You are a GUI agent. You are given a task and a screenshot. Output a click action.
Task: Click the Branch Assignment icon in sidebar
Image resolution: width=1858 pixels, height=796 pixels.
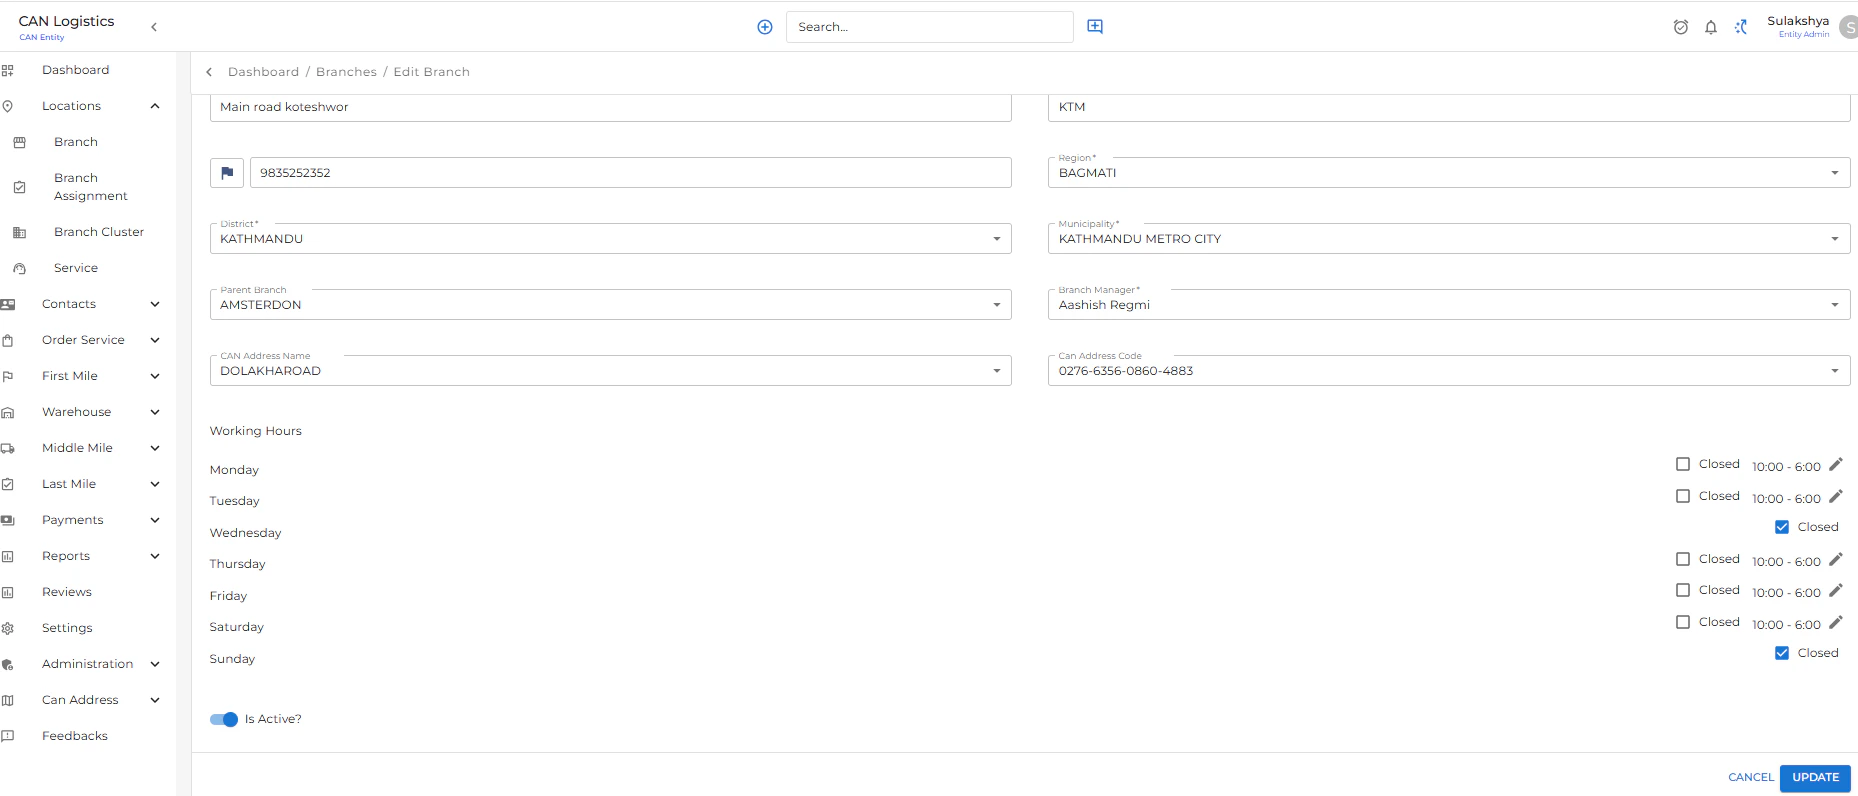click(19, 187)
